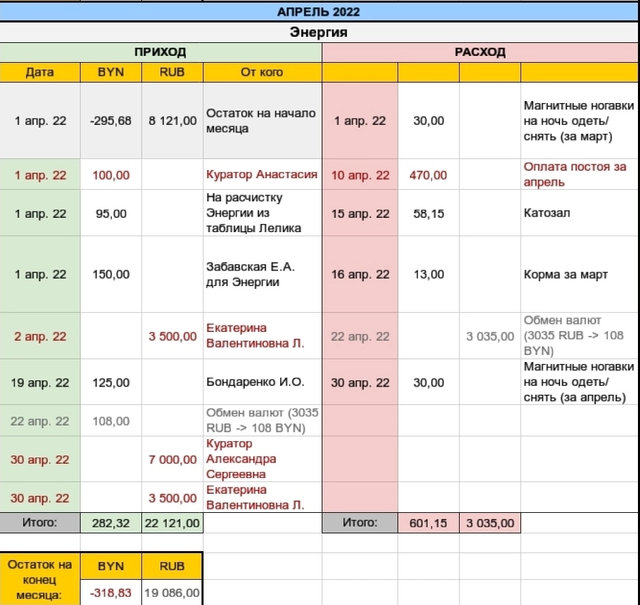The height and width of the screenshot is (605, 640).
Task: Select the Дата column header cell
Action: pos(40,72)
